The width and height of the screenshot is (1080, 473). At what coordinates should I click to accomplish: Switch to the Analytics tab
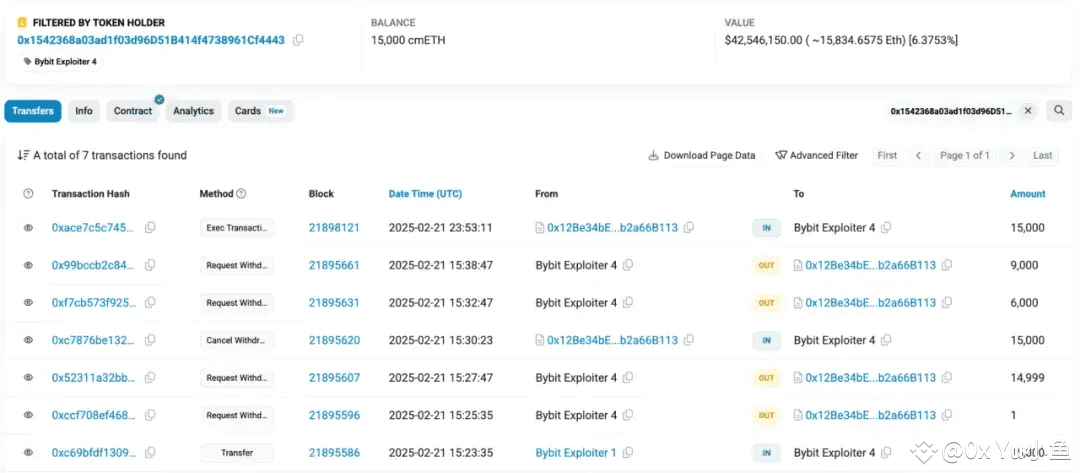pos(193,111)
